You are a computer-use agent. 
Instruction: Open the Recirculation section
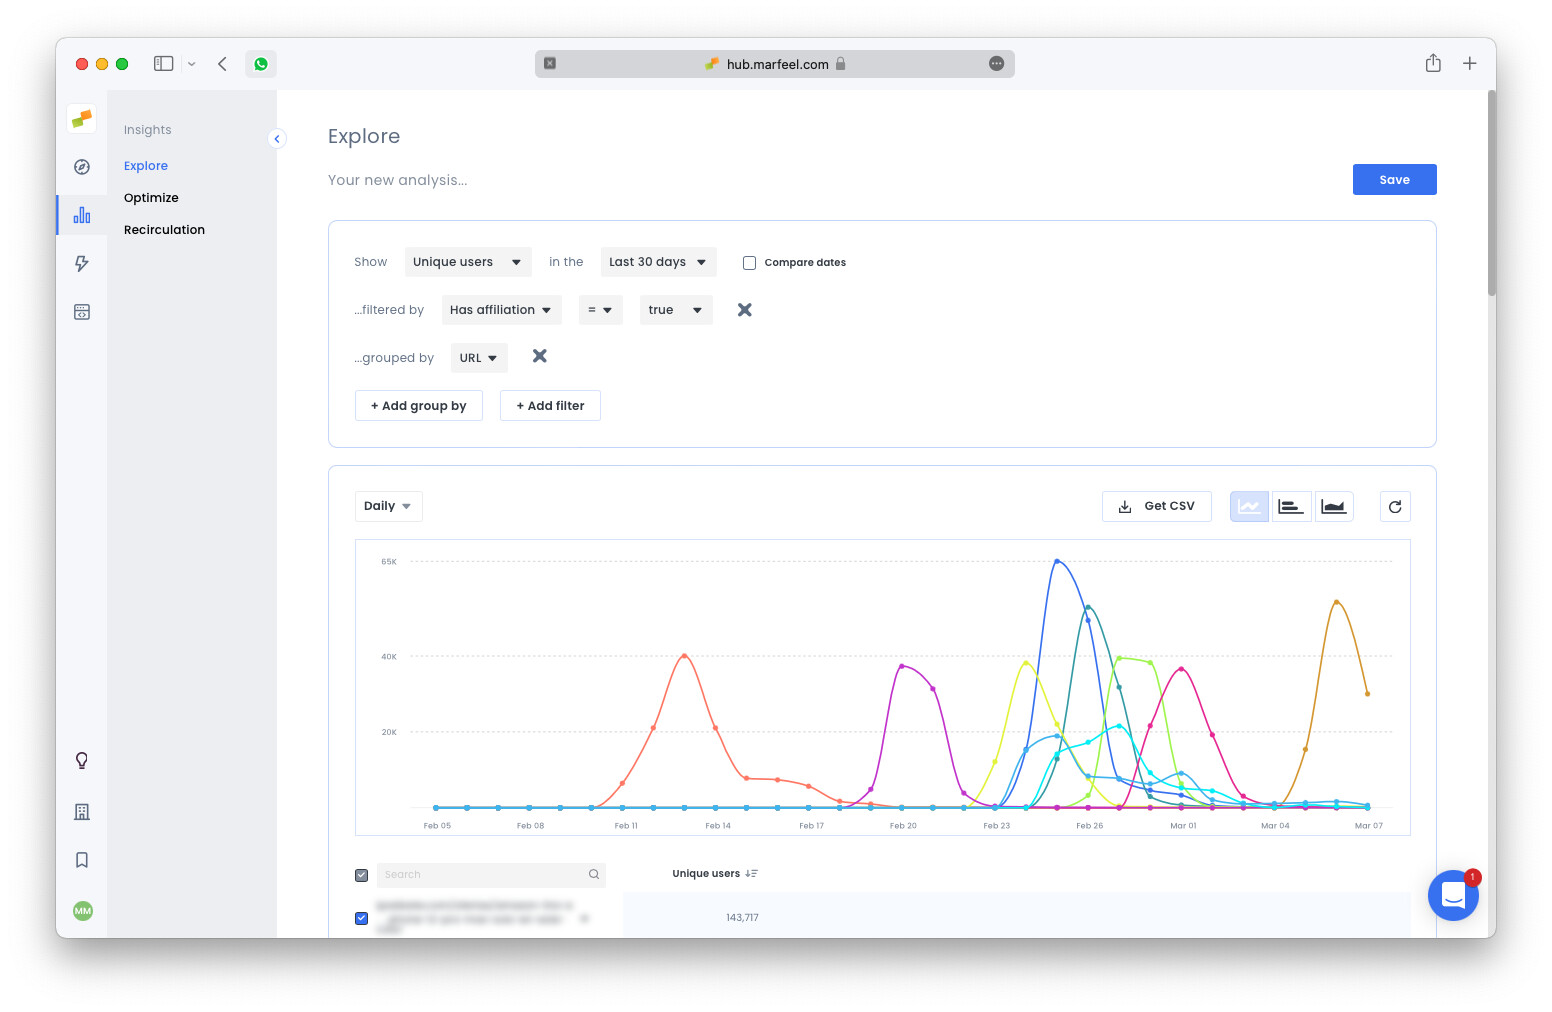click(x=164, y=229)
